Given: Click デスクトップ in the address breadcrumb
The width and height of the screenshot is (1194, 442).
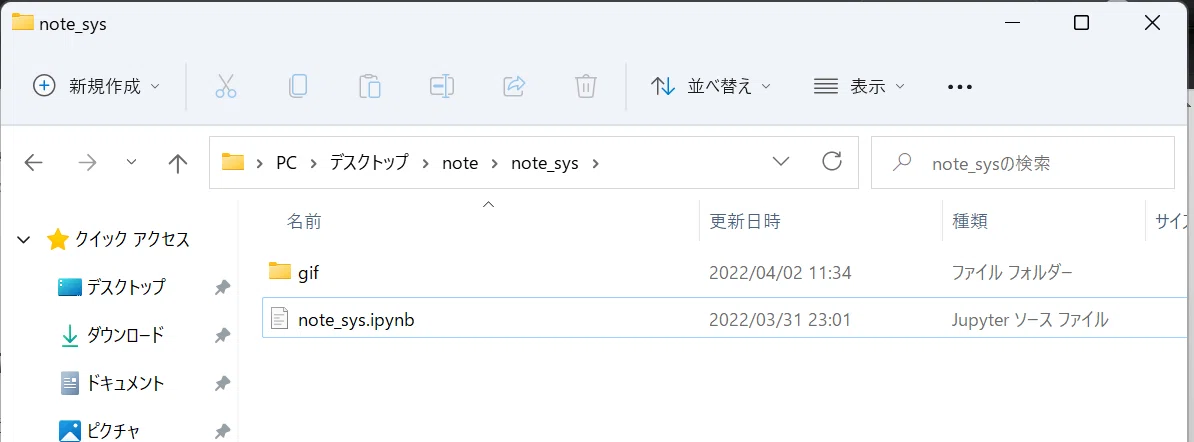Looking at the screenshot, I should point(369,162).
